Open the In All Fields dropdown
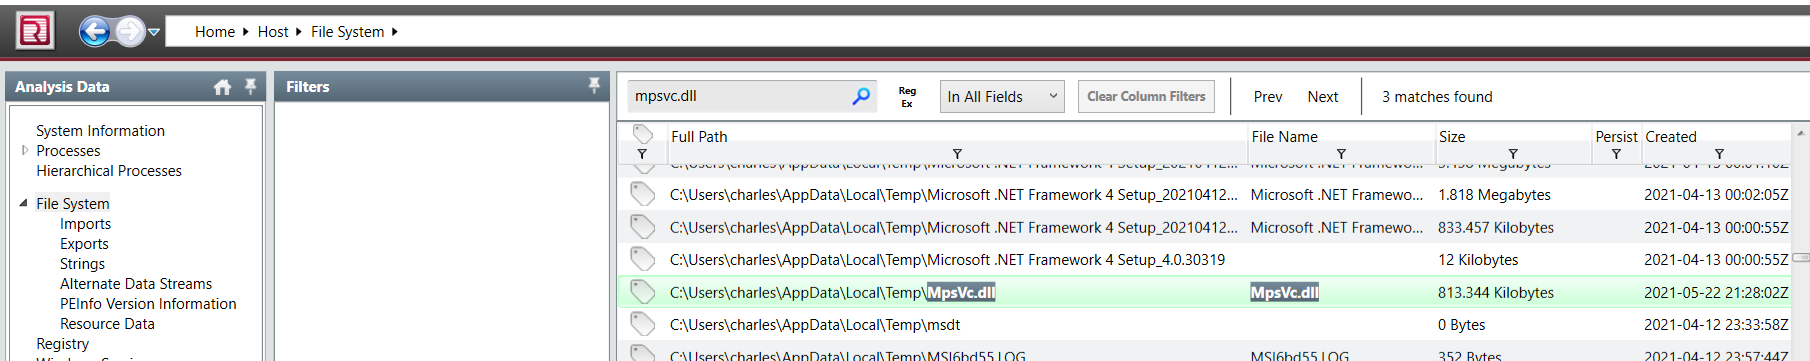 pos(1002,96)
